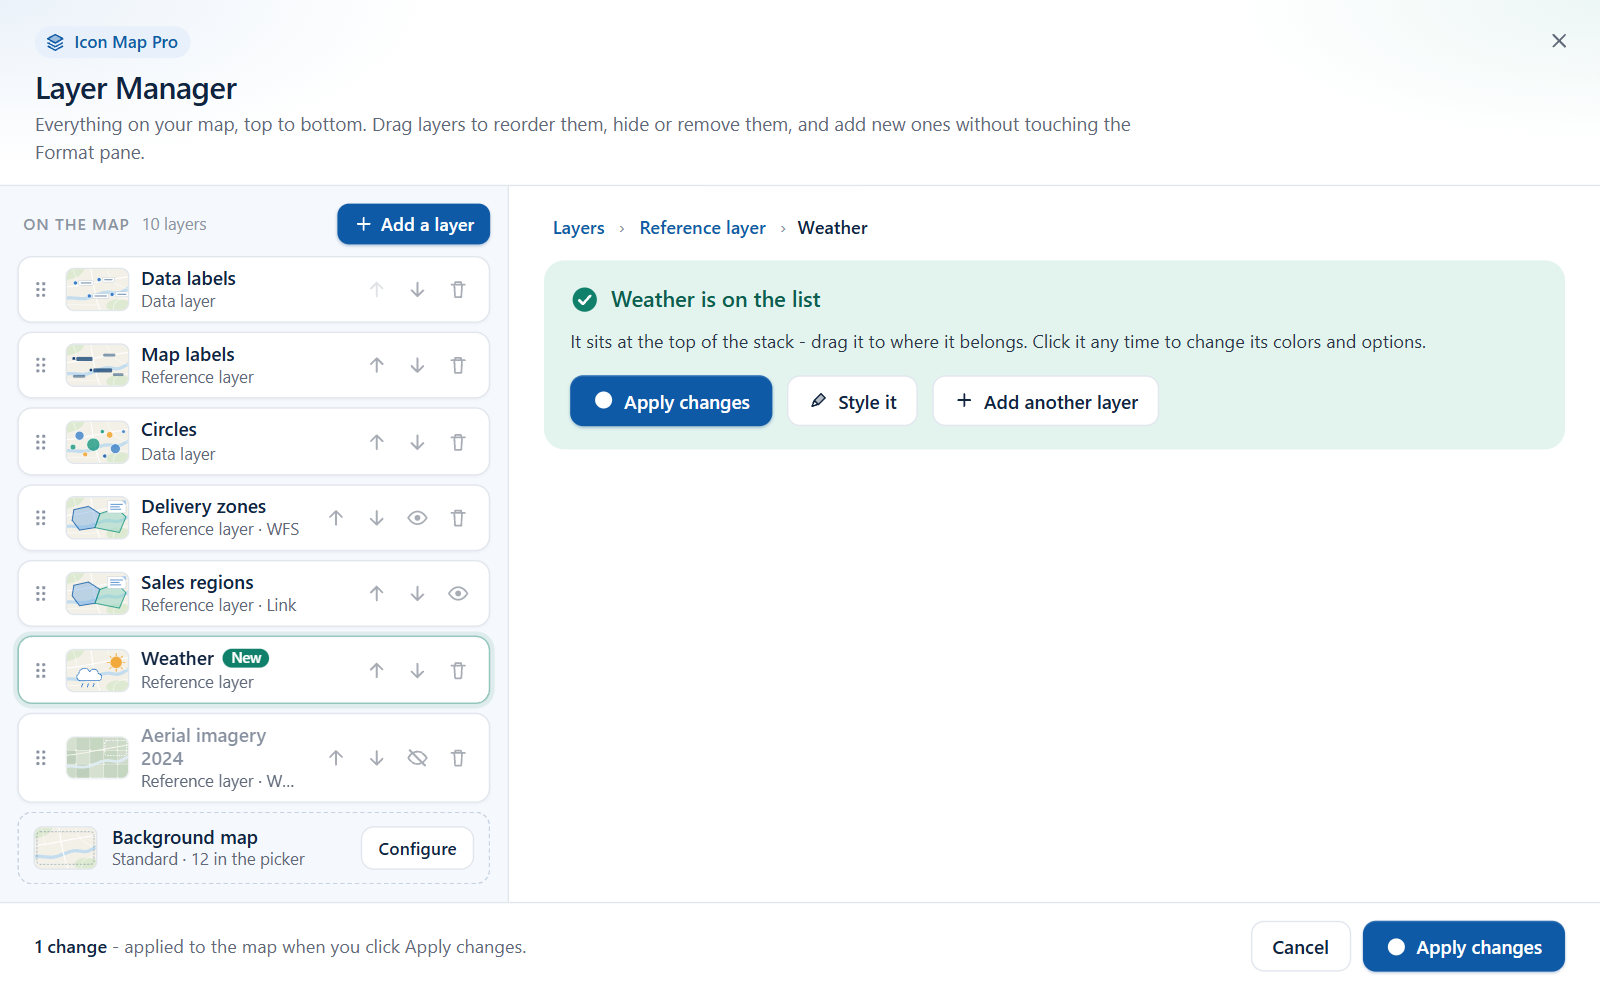The image size is (1600, 989).
Task: Apply changes in the Weather banner
Action: point(671,401)
